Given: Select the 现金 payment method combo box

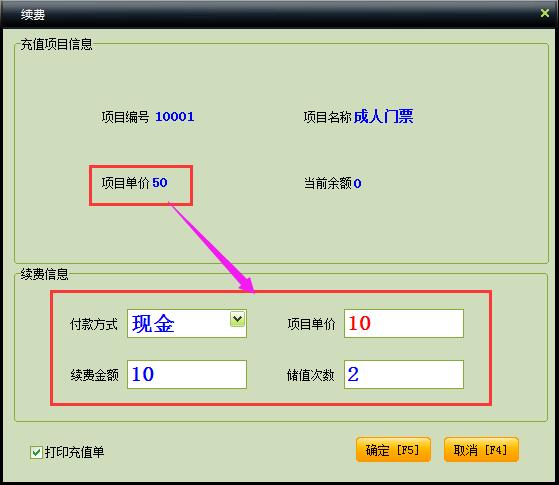Looking at the screenshot, I should click(x=187, y=323).
